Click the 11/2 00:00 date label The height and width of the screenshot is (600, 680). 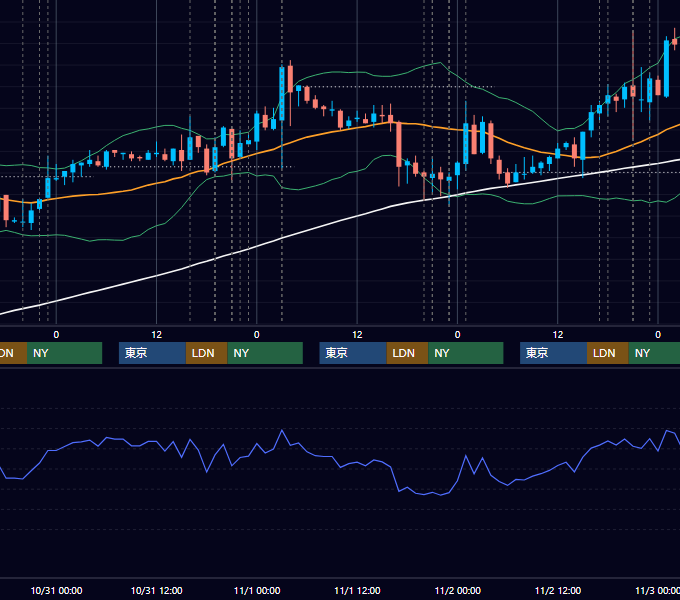(458, 590)
